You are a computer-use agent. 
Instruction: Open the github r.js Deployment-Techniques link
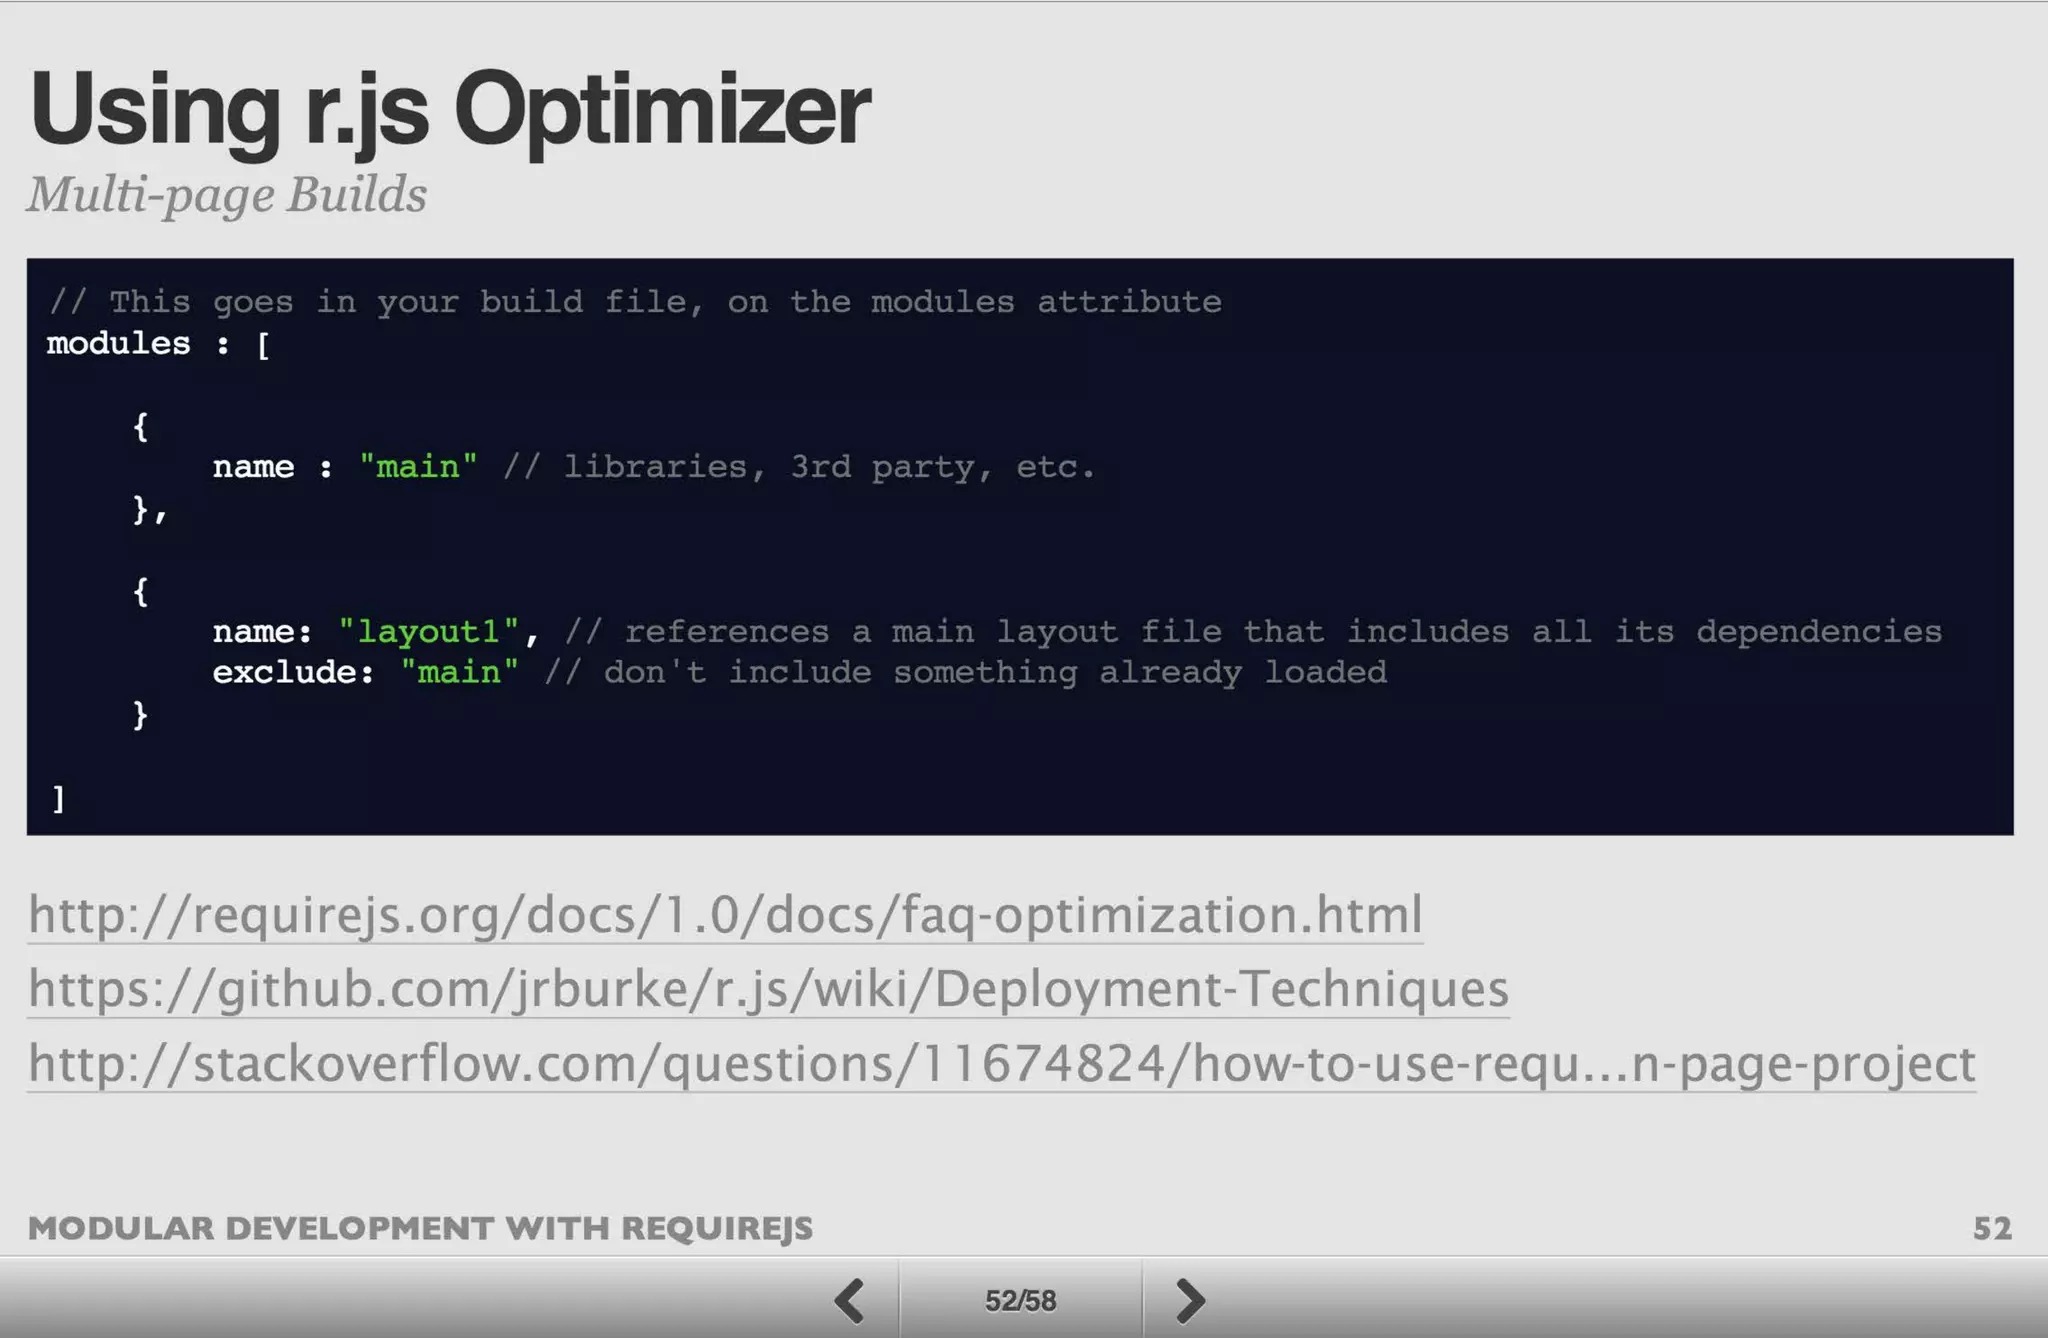coord(768,989)
